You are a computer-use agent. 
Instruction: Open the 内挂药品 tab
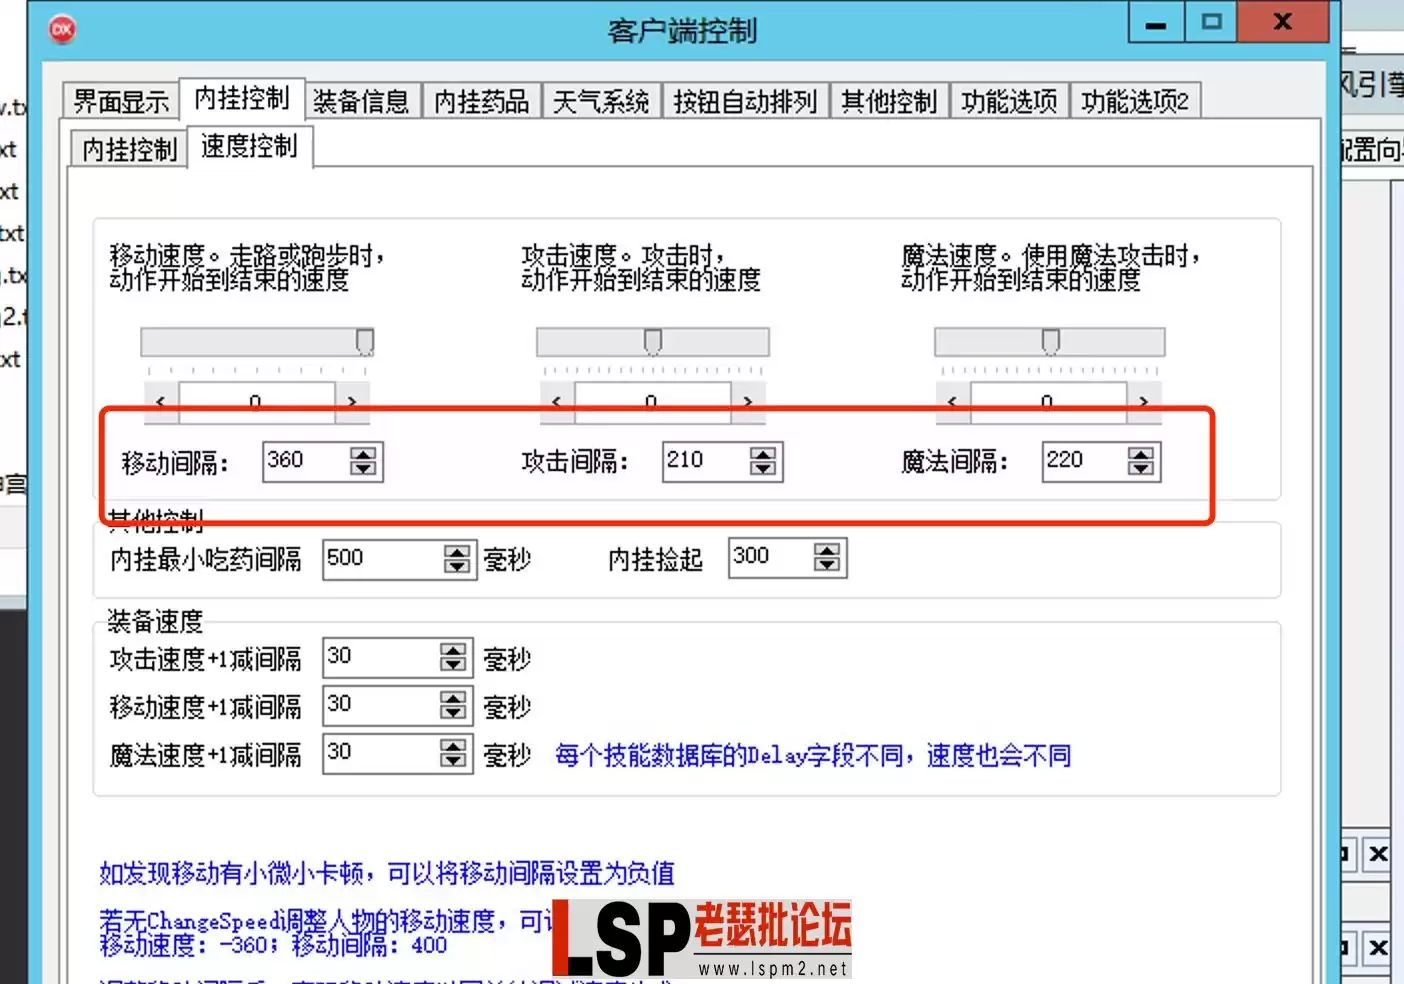(481, 102)
